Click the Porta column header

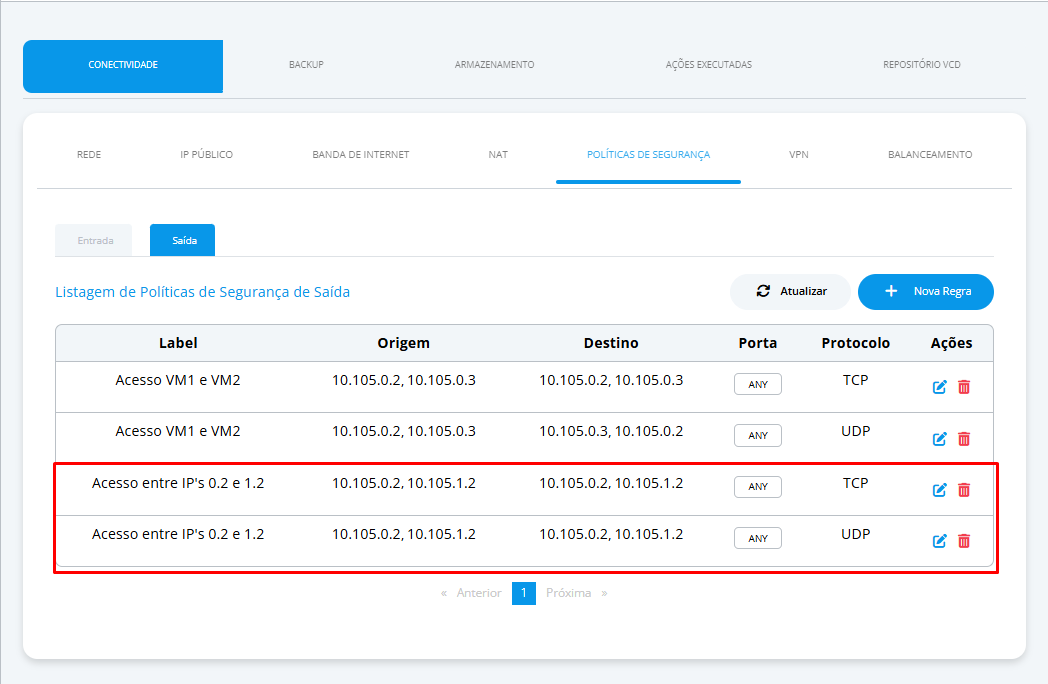[758, 343]
